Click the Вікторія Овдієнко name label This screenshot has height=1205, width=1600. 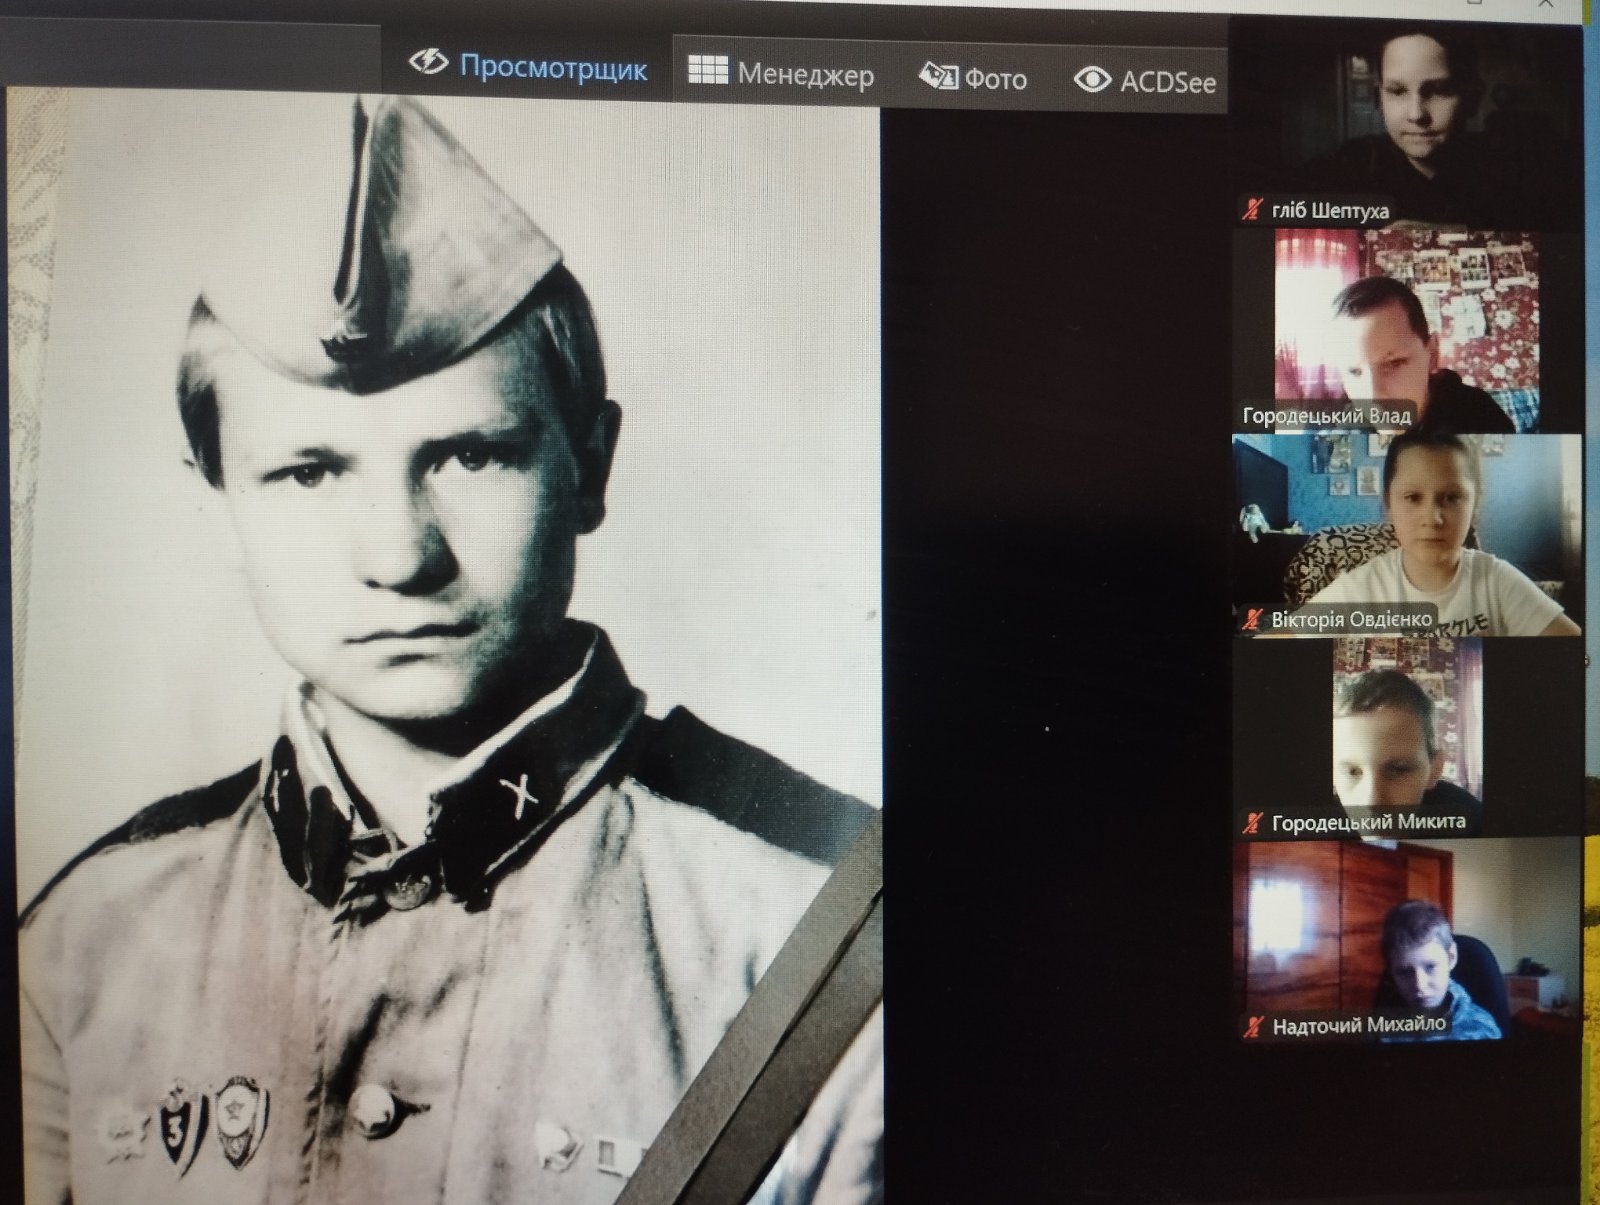click(1350, 619)
